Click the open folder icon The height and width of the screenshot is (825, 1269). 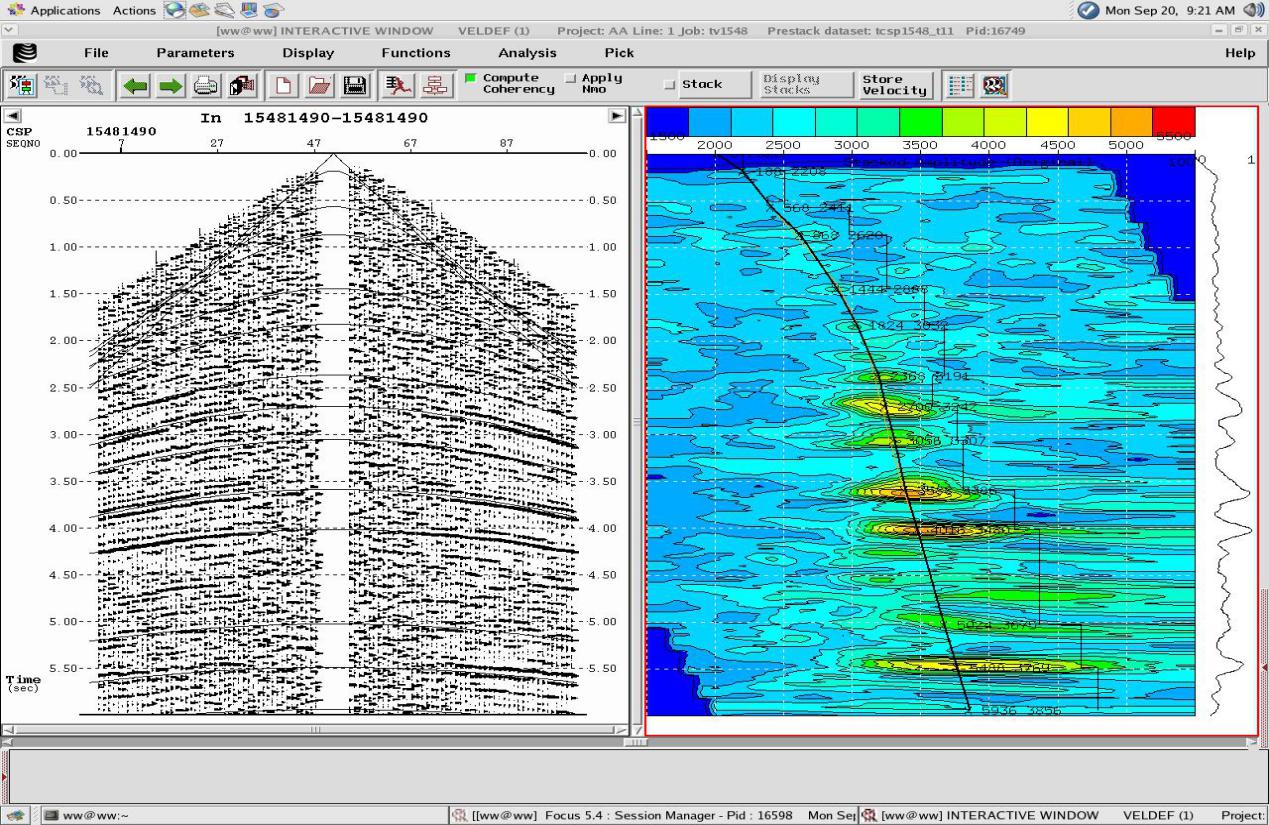pos(319,86)
